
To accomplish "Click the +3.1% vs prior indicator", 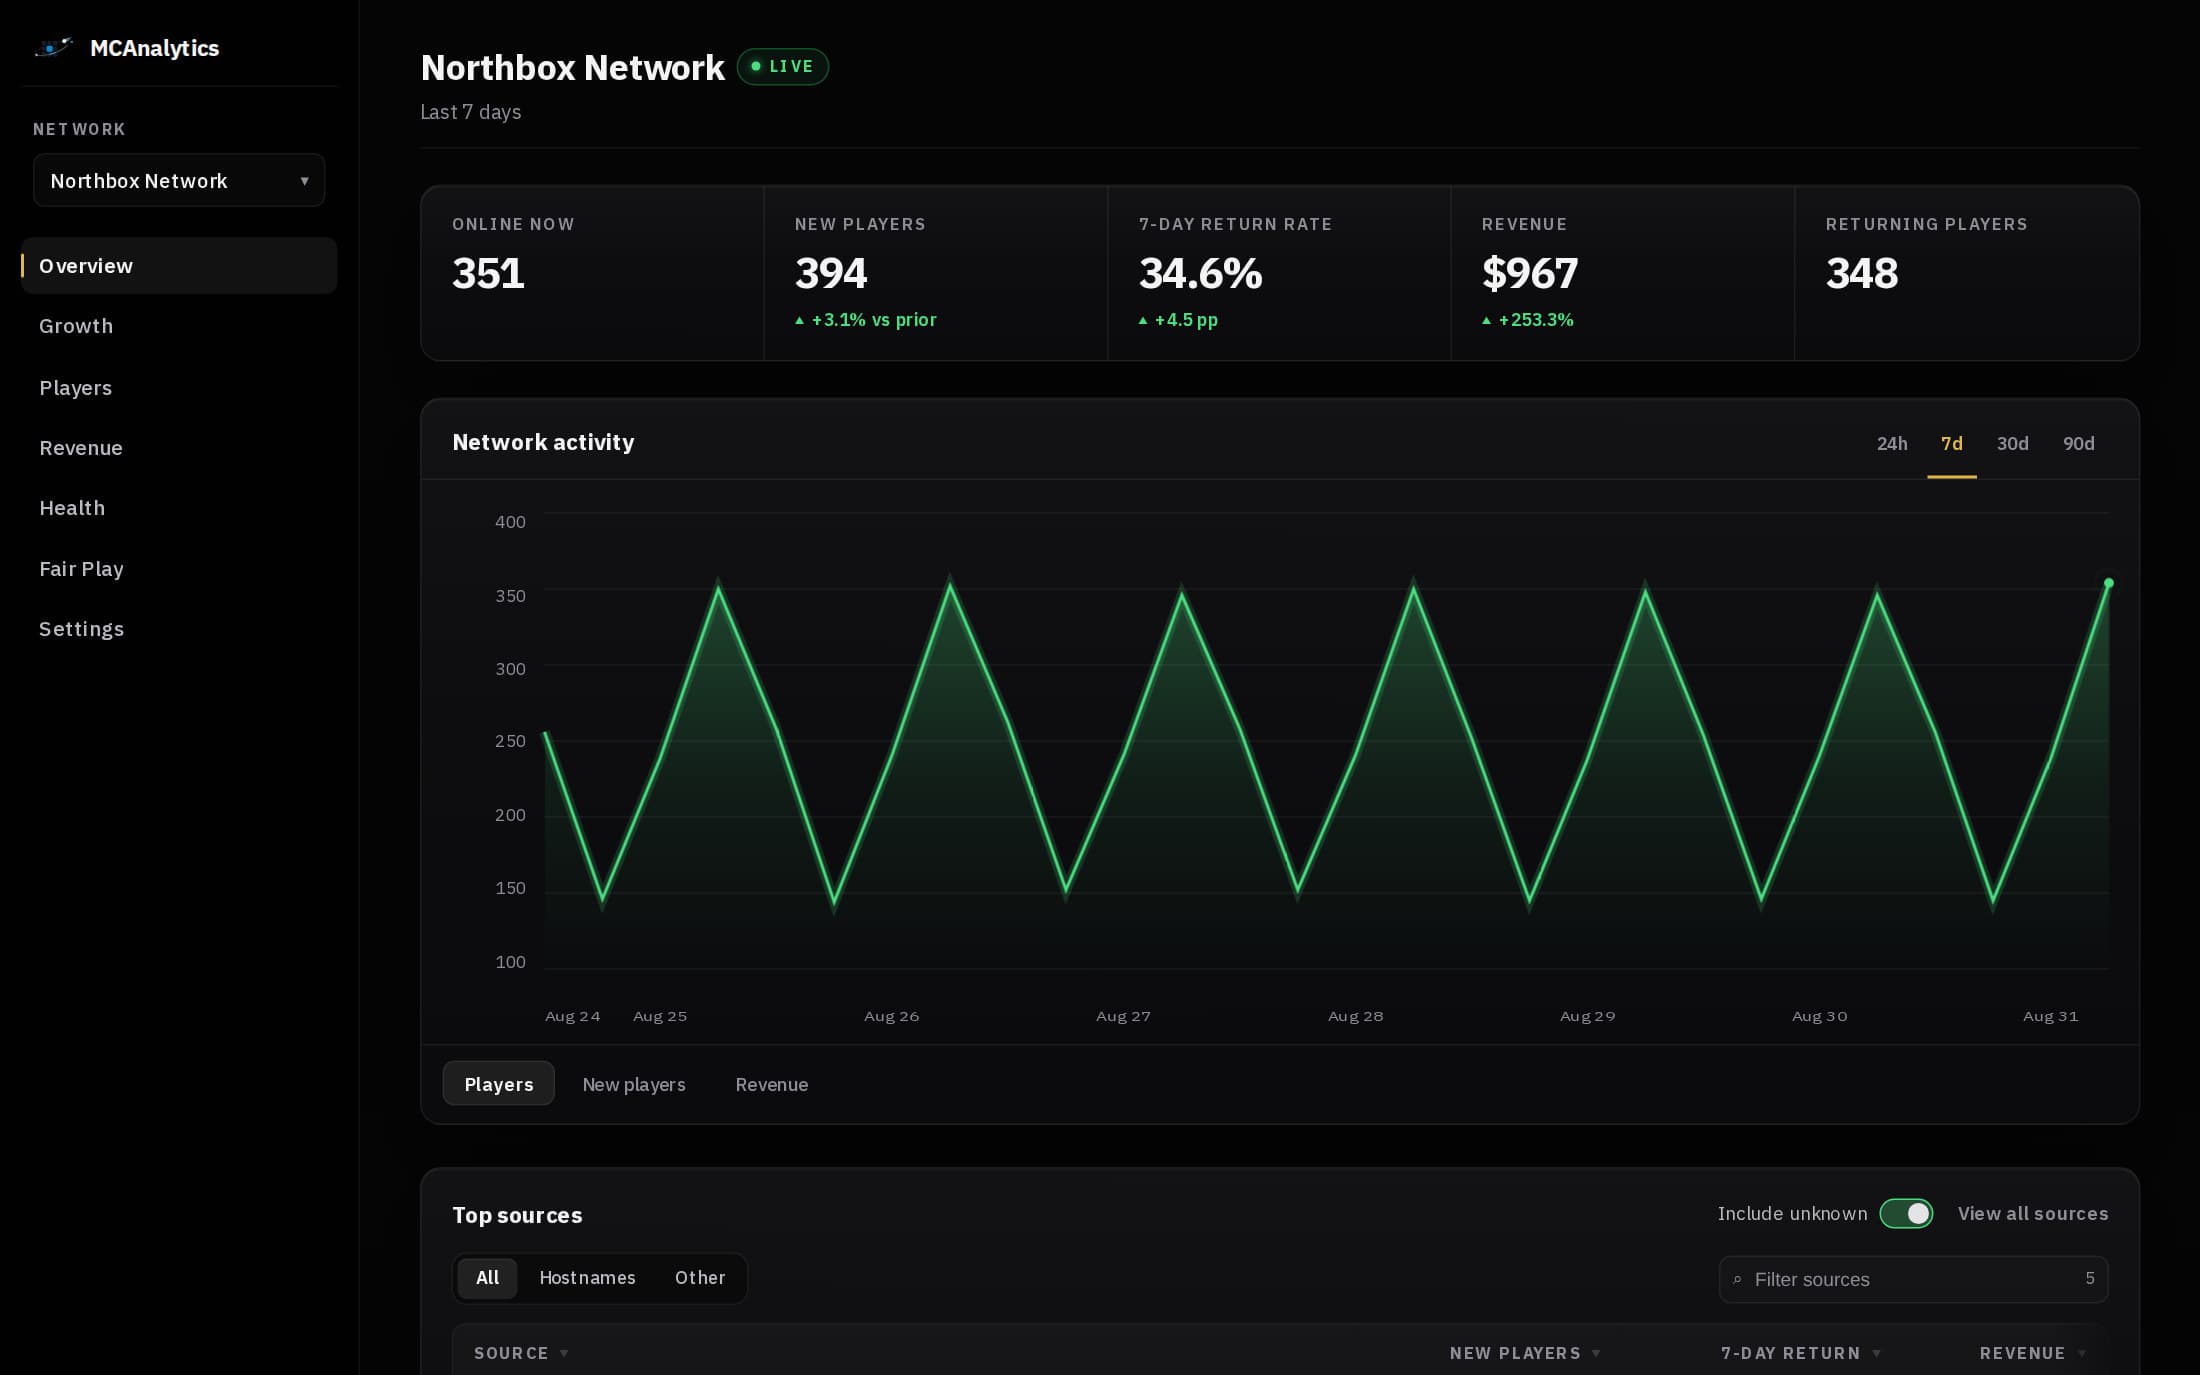I will pos(866,320).
